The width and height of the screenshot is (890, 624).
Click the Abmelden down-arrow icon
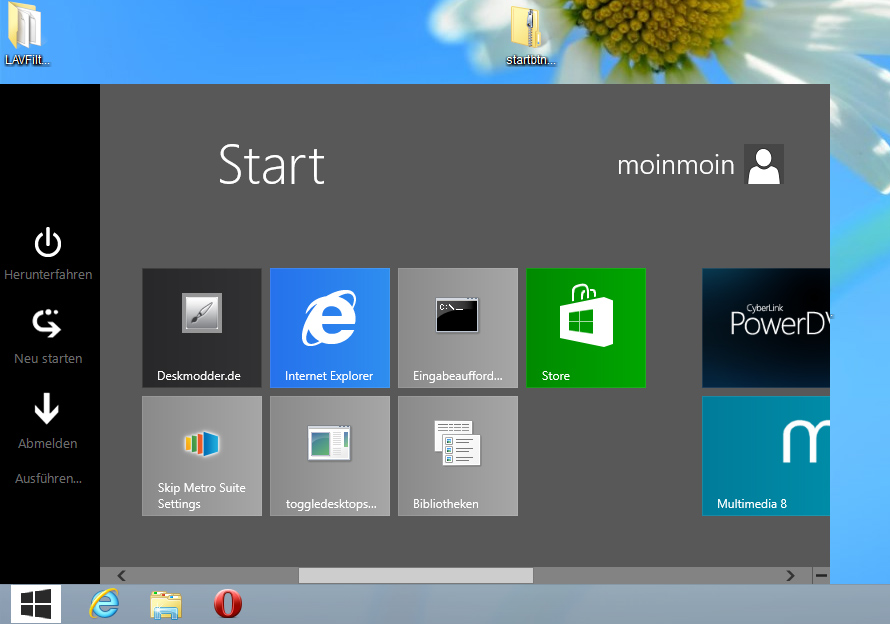(47, 409)
